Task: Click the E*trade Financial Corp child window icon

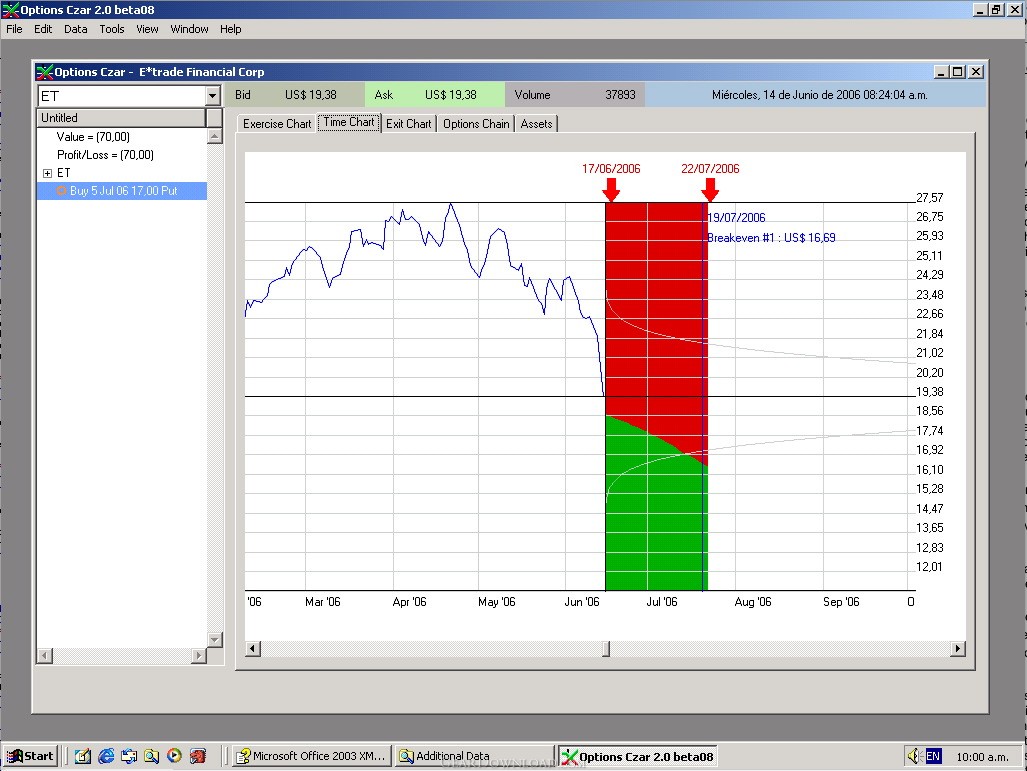Action: [45, 72]
